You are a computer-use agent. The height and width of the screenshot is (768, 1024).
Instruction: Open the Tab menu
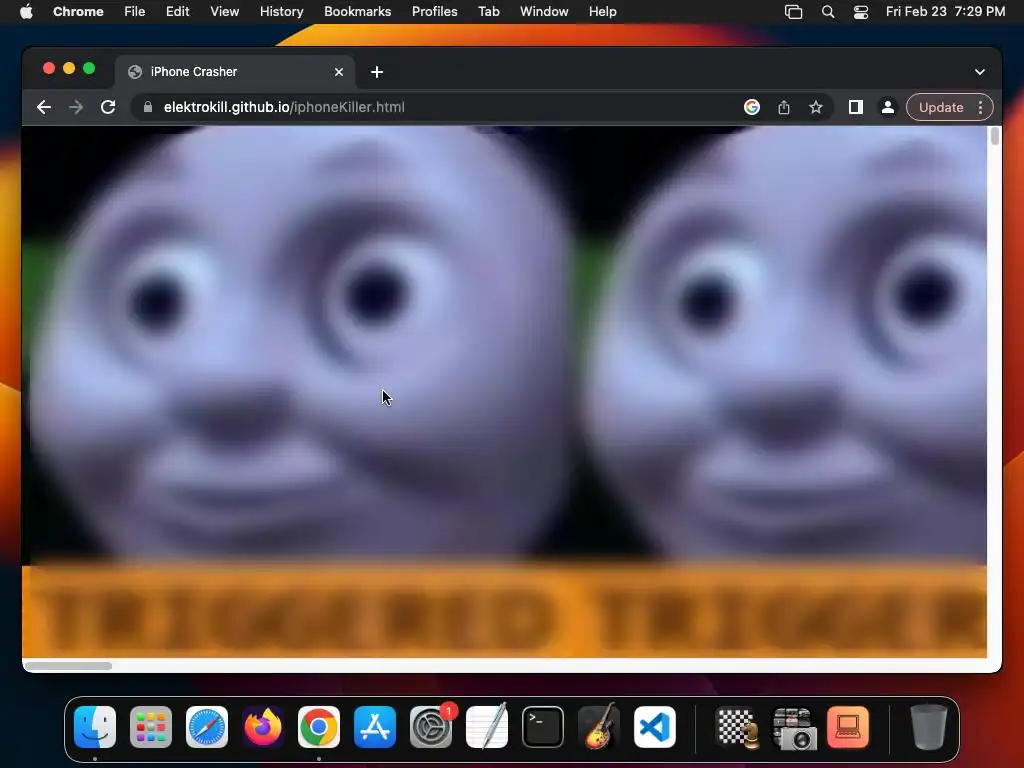pyautogui.click(x=488, y=12)
